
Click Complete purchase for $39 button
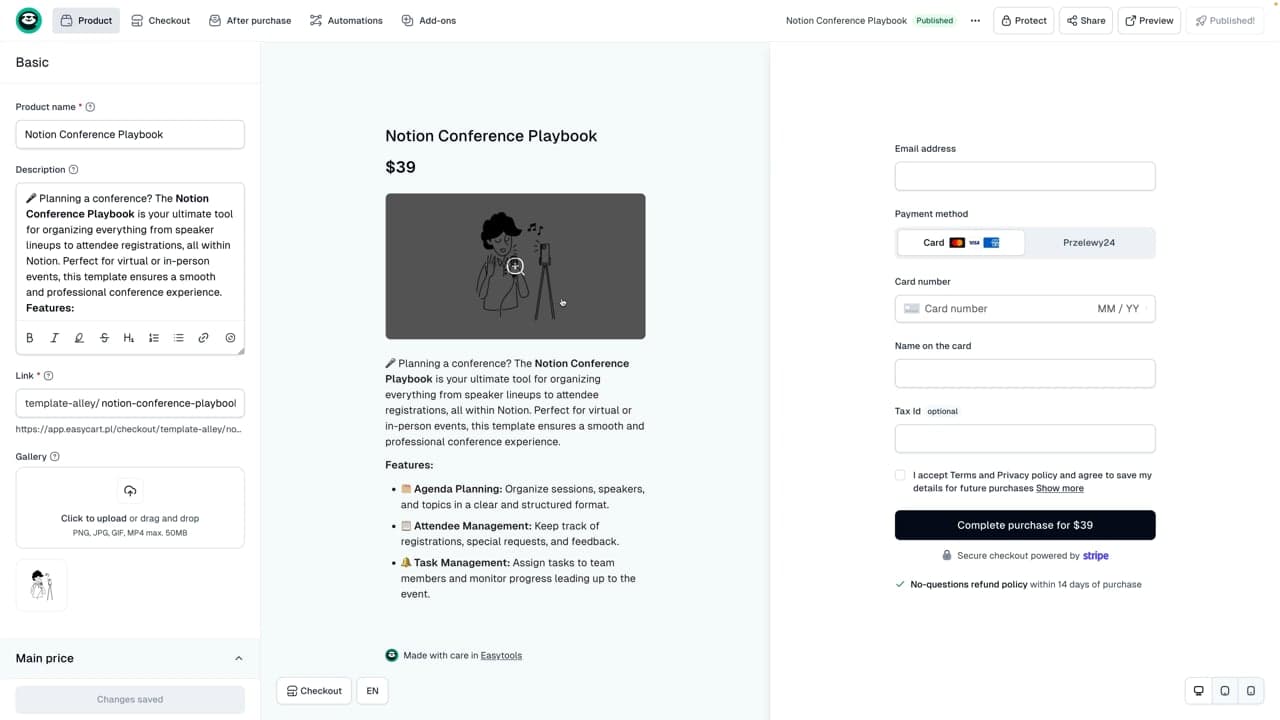(x=1025, y=525)
